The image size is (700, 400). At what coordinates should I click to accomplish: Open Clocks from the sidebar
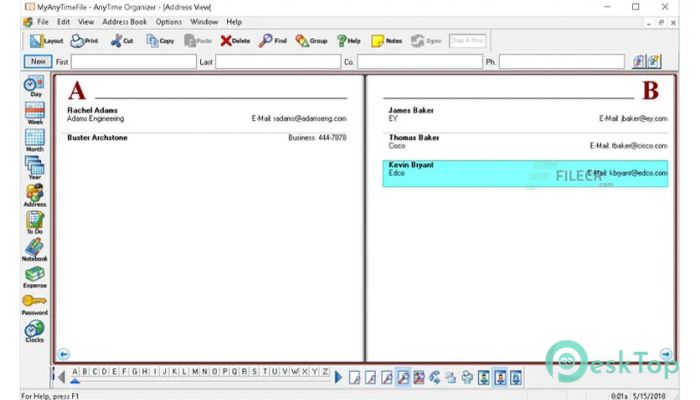point(35,332)
